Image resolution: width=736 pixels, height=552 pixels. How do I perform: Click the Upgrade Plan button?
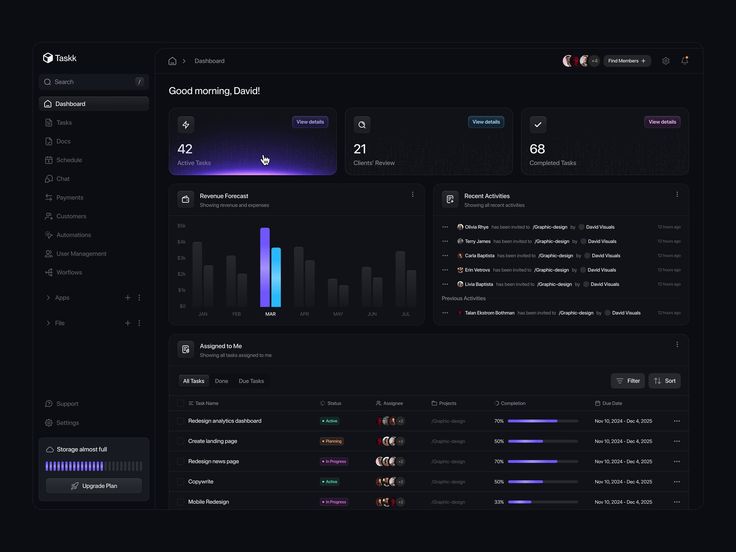tap(94, 486)
